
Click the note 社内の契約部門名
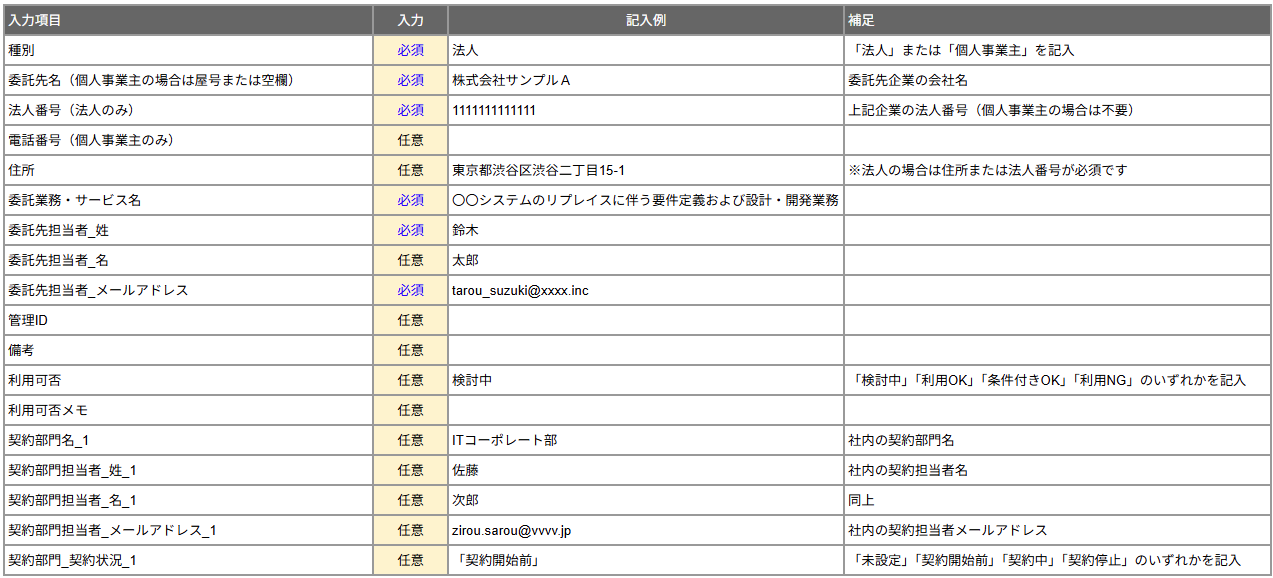tap(900, 440)
